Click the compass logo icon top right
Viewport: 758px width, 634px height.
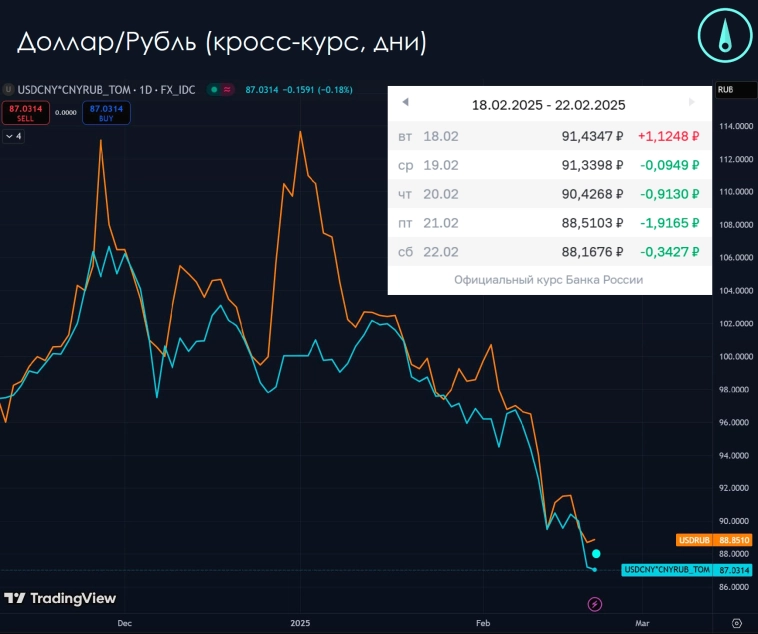724,36
